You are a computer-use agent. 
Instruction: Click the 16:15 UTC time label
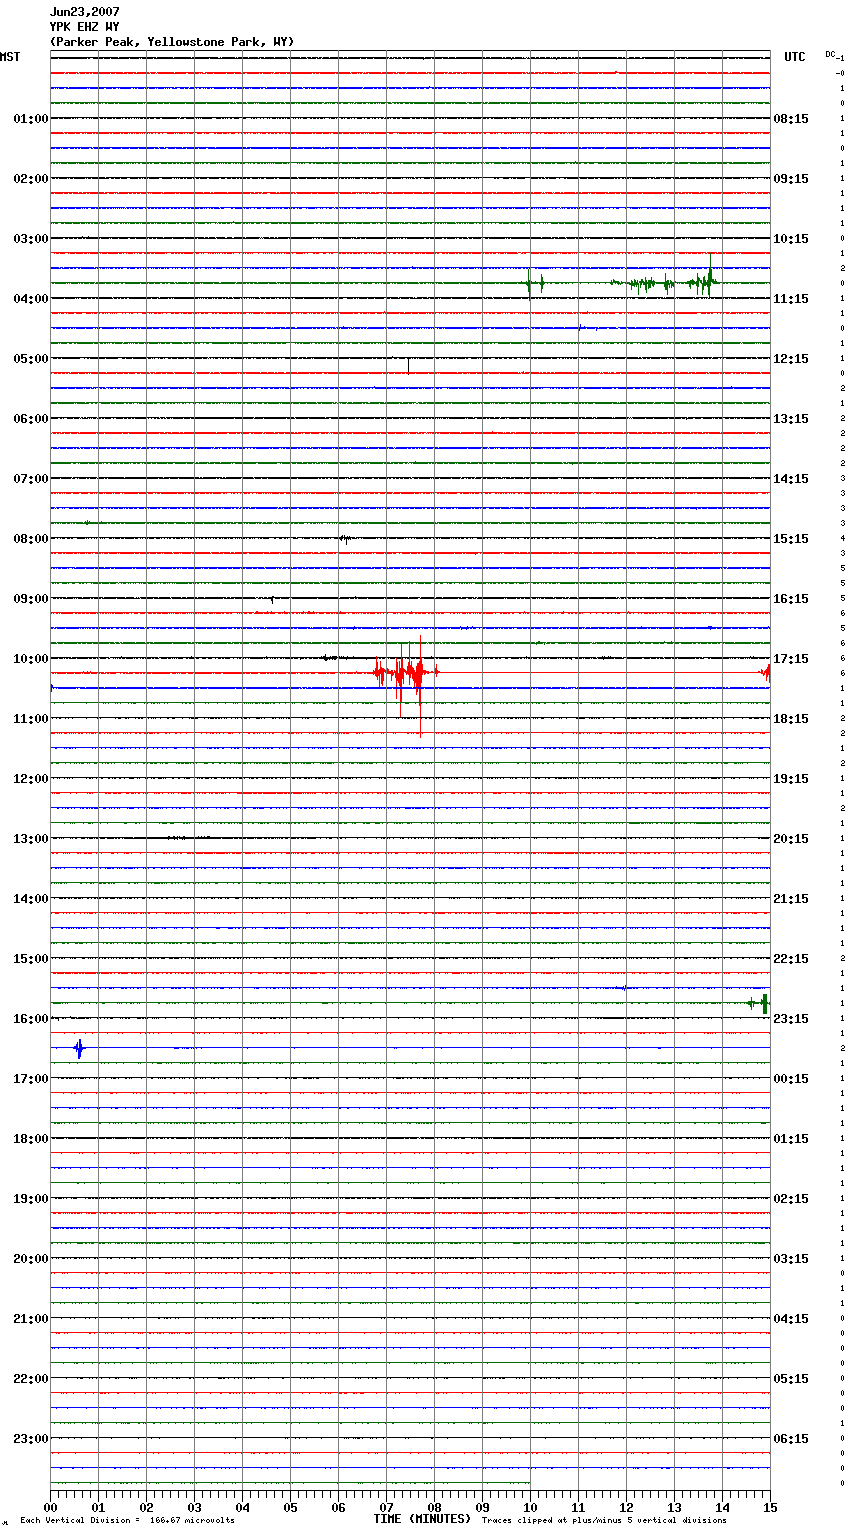(x=791, y=599)
